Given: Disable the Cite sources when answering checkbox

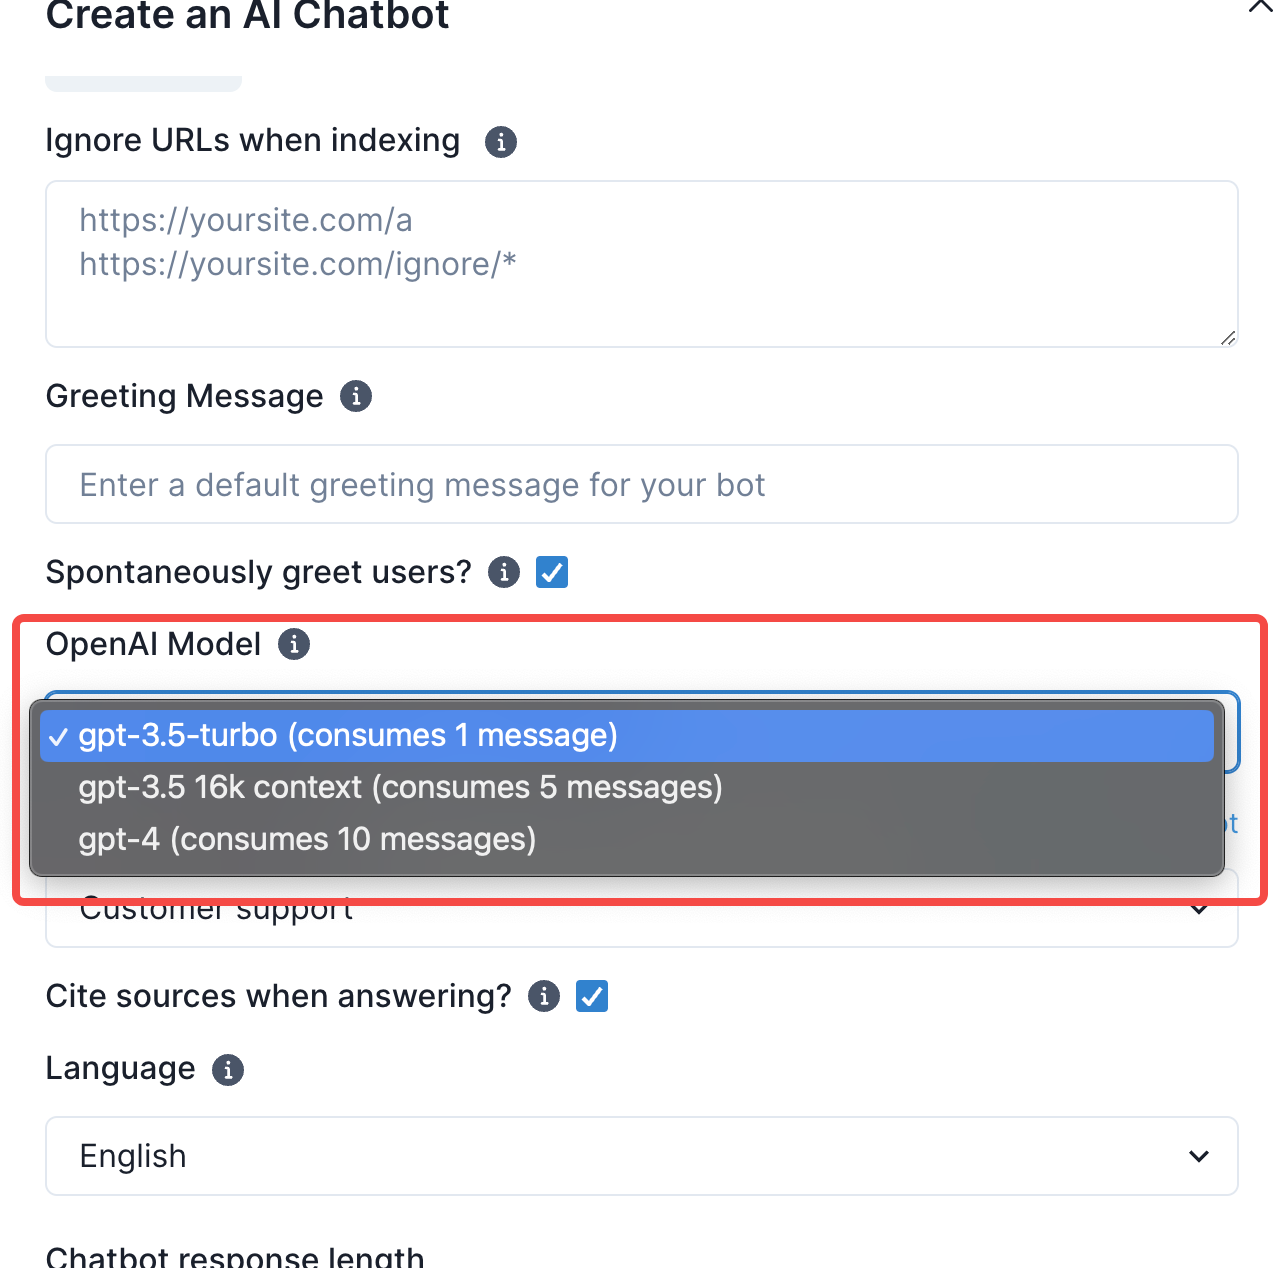Looking at the screenshot, I should (x=592, y=997).
